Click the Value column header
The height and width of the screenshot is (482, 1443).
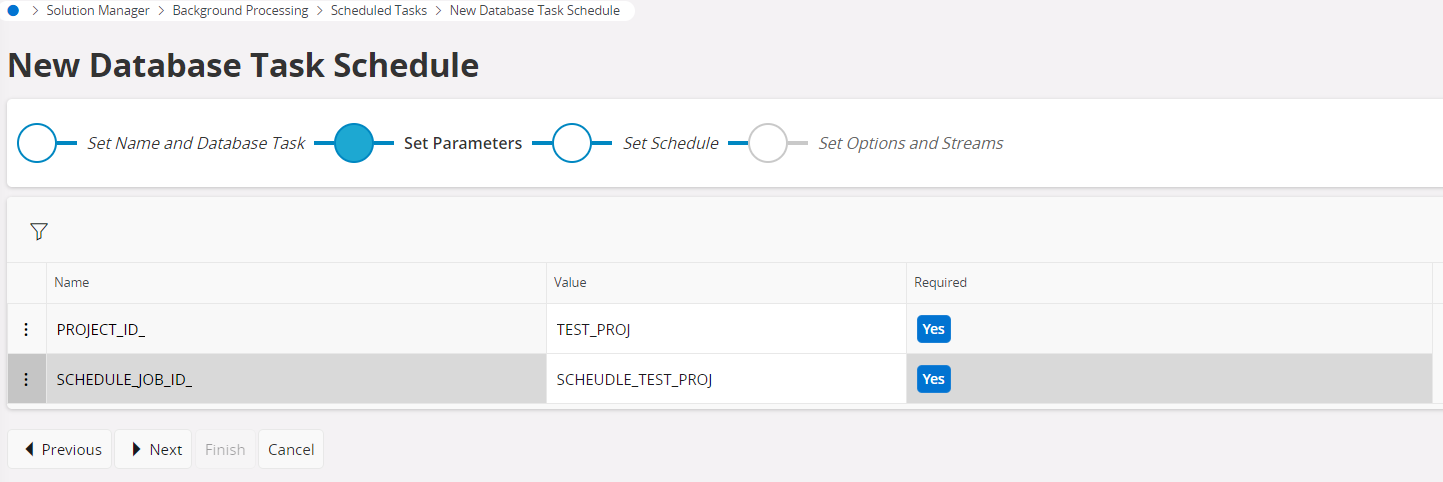tap(570, 283)
